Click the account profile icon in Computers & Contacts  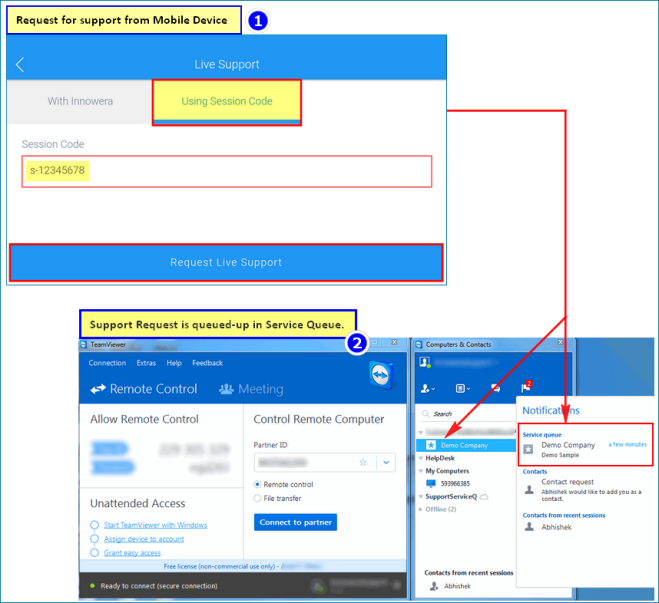pyautogui.click(x=425, y=362)
